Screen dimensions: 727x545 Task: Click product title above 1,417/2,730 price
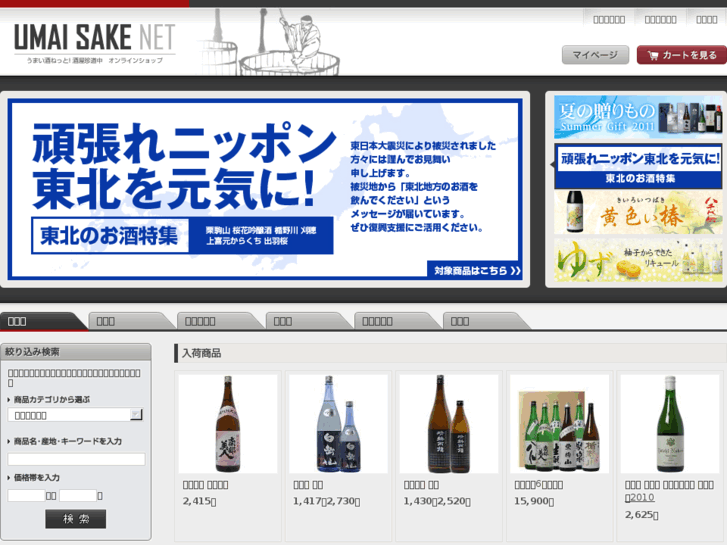(x=308, y=485)
